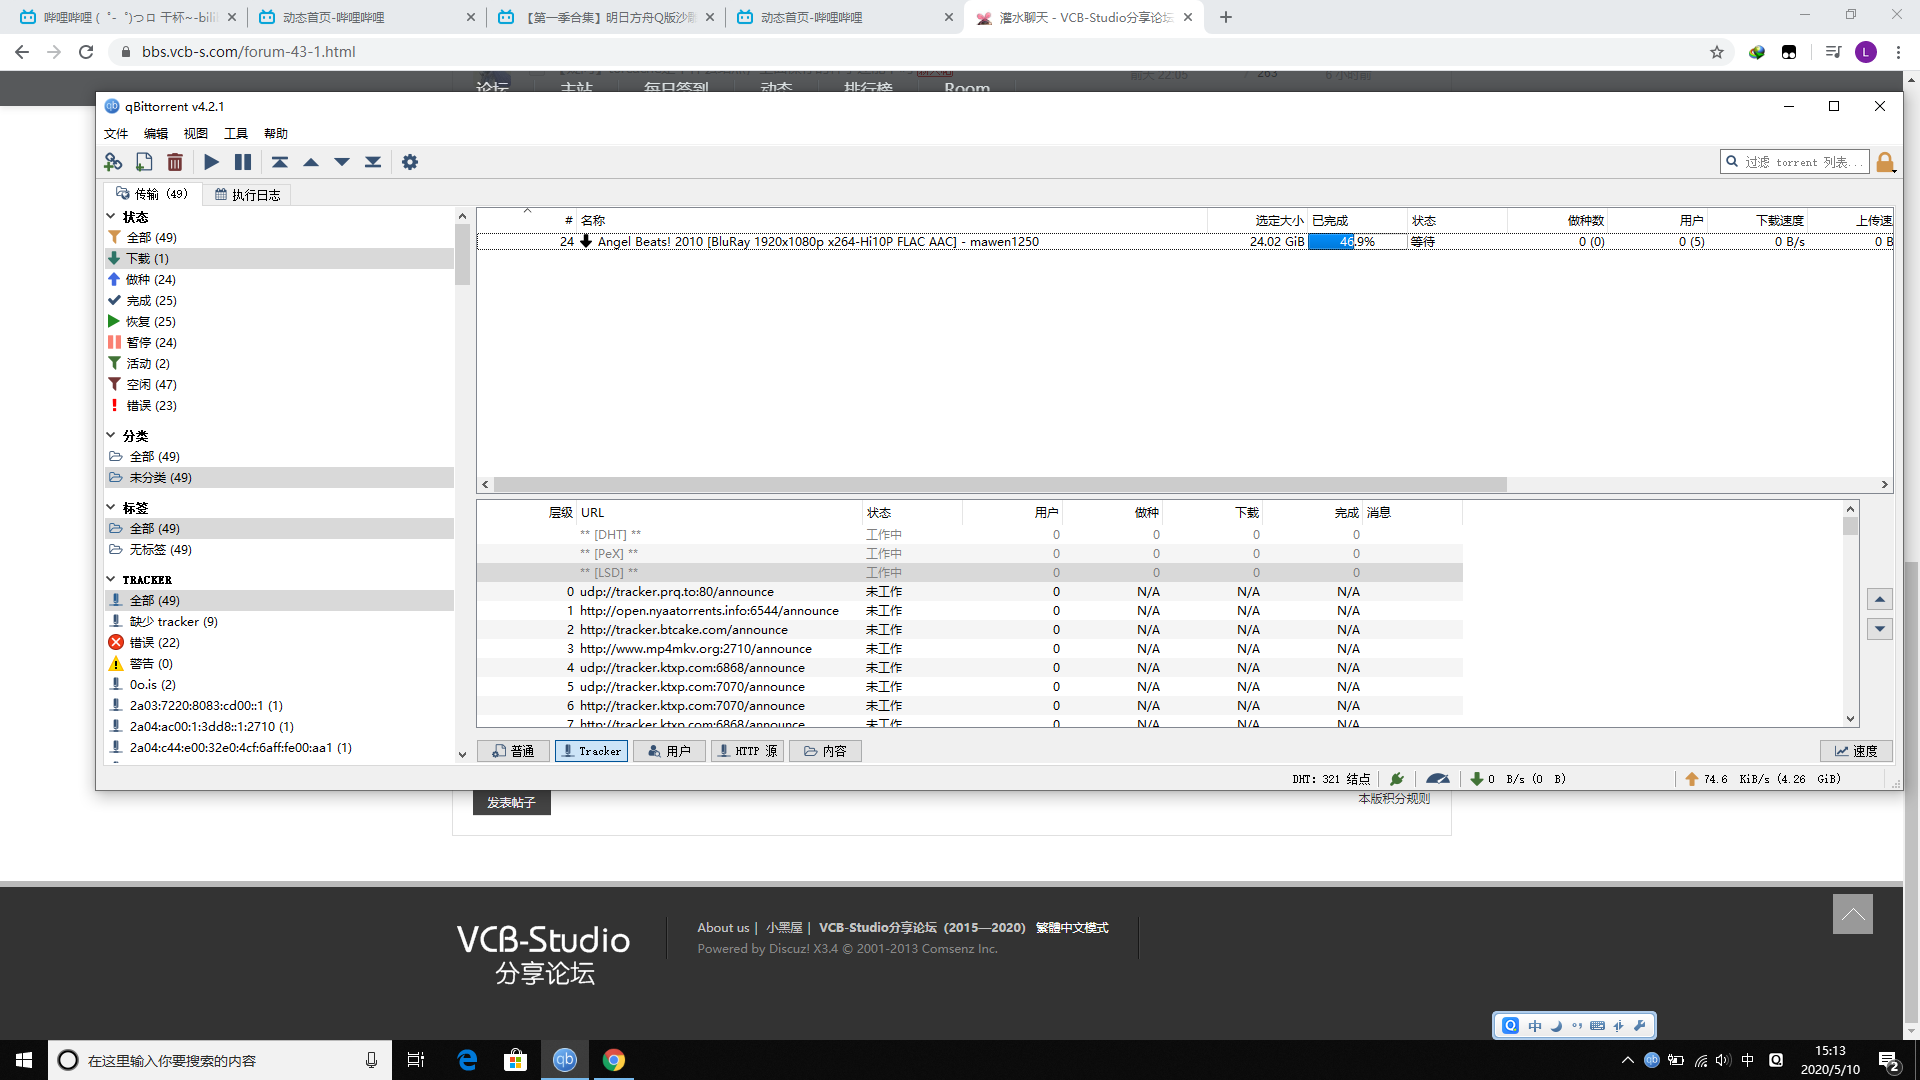Open the 内容 properties tab
This screenshot has height=1080, width=1920.
[x=825, y=751]
